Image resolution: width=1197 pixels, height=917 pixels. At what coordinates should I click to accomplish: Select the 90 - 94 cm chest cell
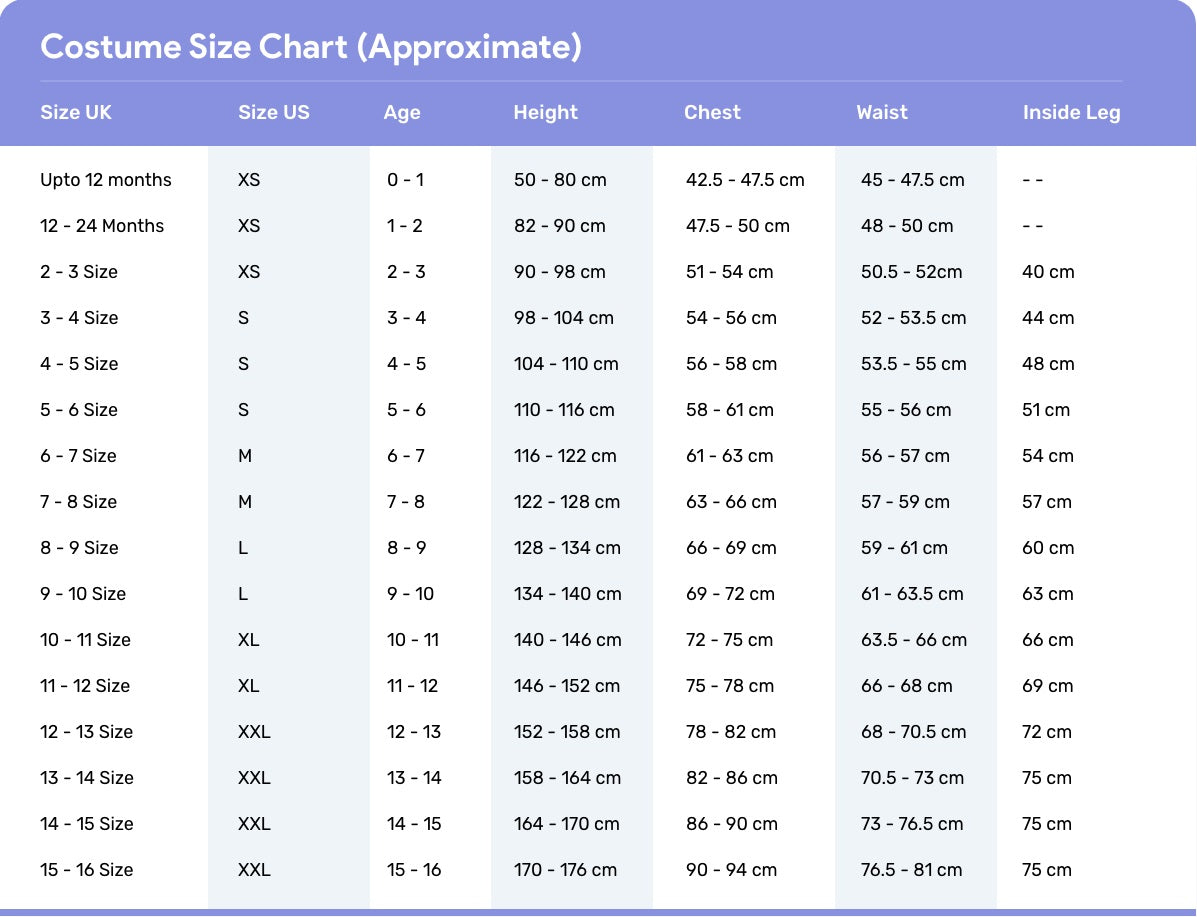[731, 870]
